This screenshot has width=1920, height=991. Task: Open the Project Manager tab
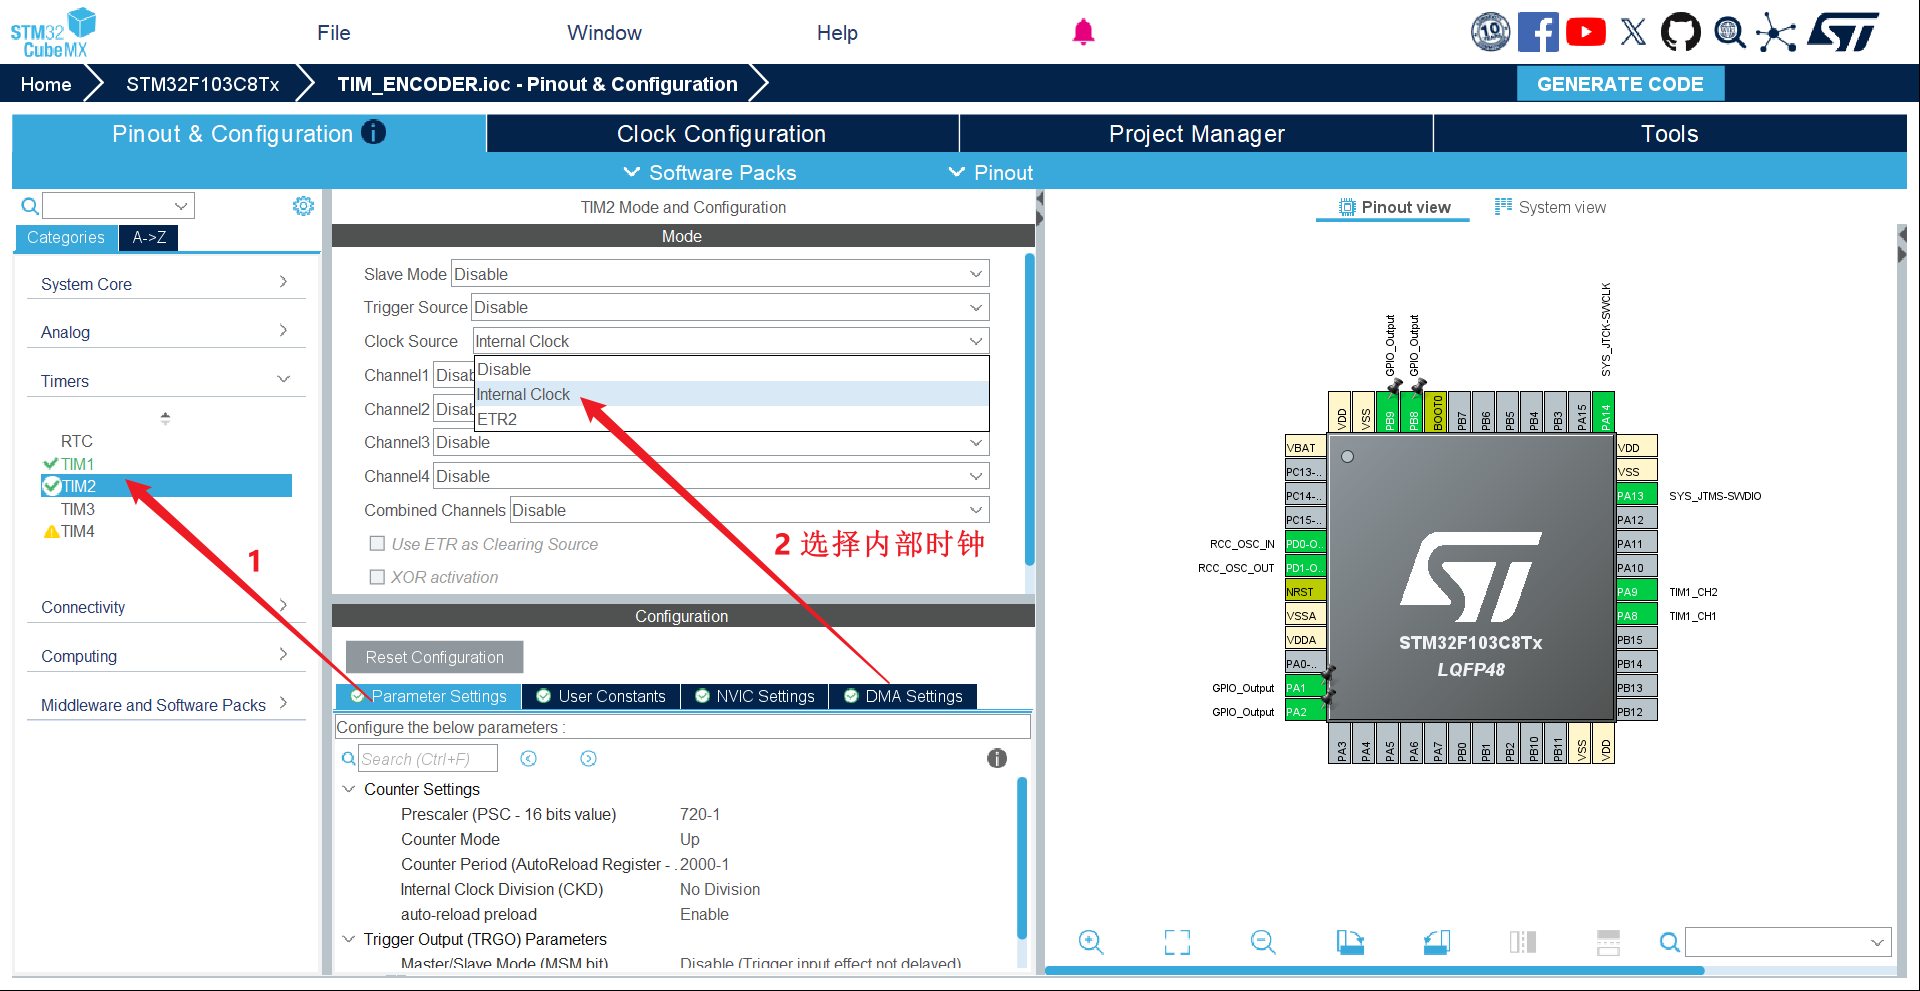coord(1197,134)
